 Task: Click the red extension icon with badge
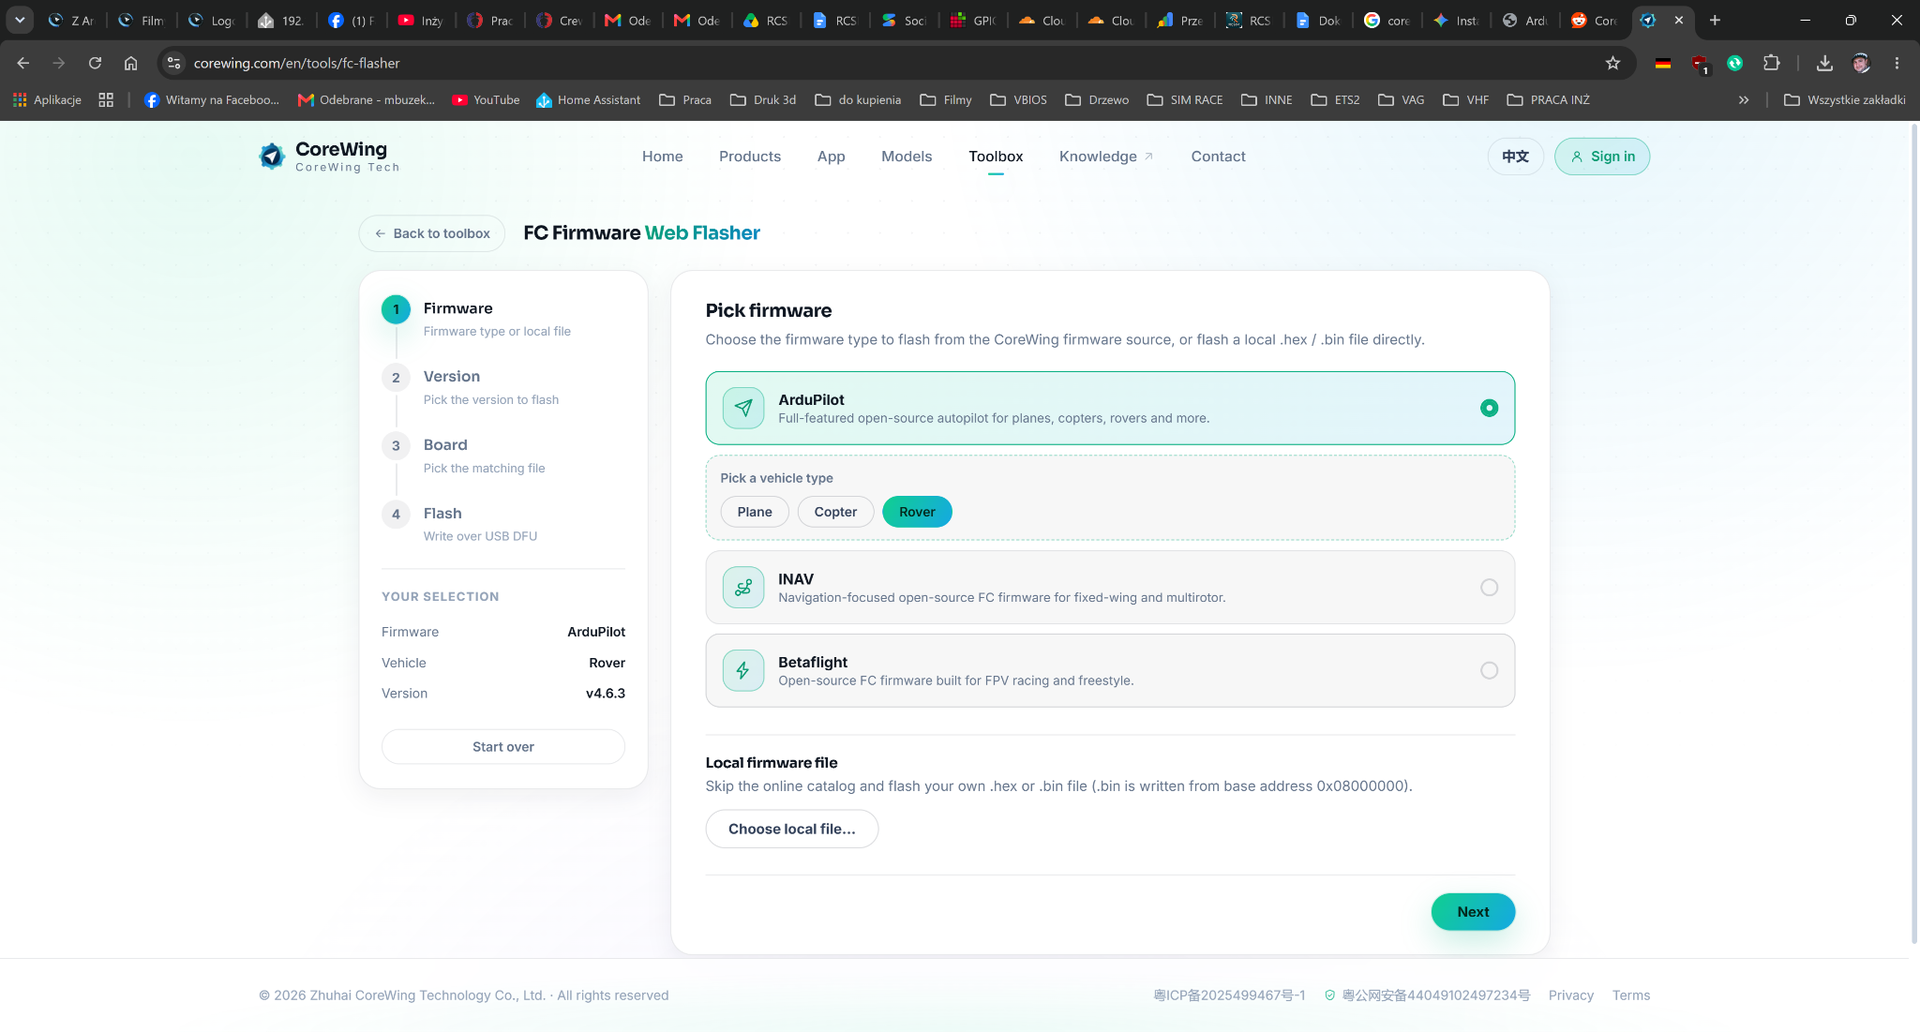click(x=1699, y=64)
